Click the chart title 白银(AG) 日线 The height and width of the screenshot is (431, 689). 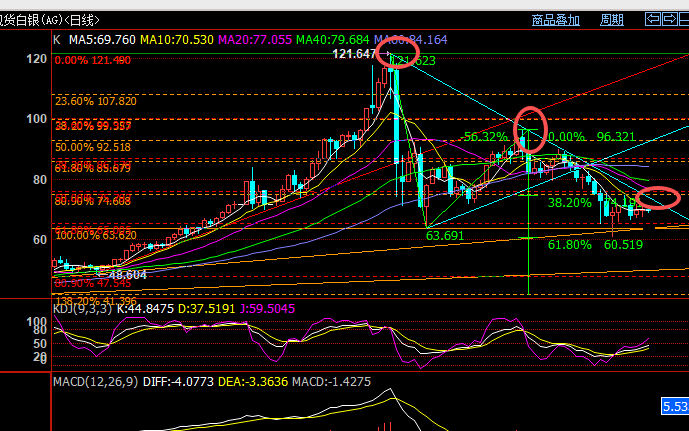55,19
